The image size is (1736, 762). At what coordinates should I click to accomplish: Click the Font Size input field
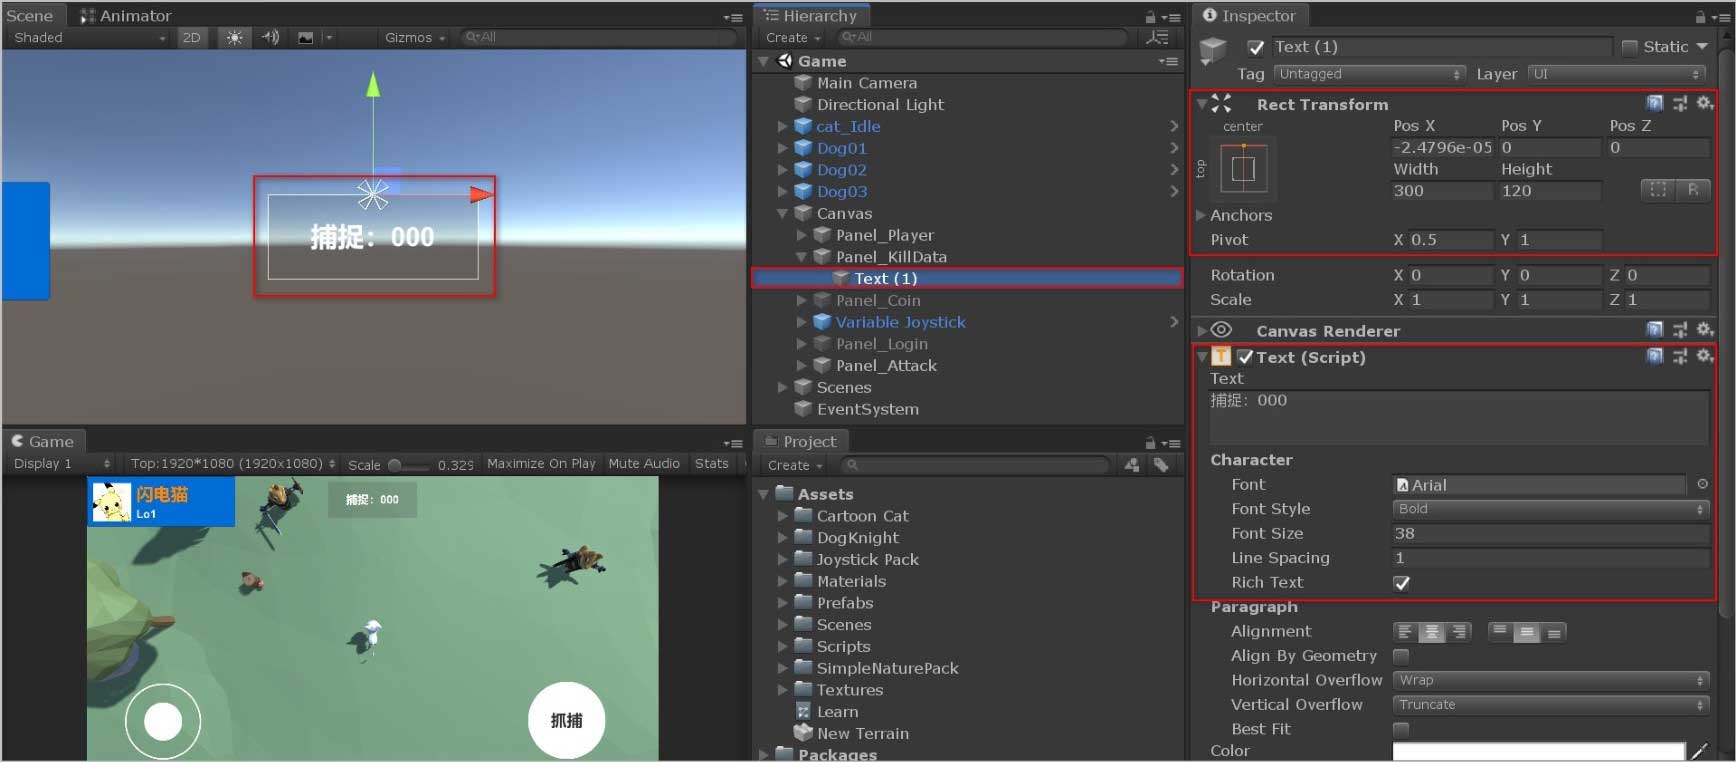1550,534
